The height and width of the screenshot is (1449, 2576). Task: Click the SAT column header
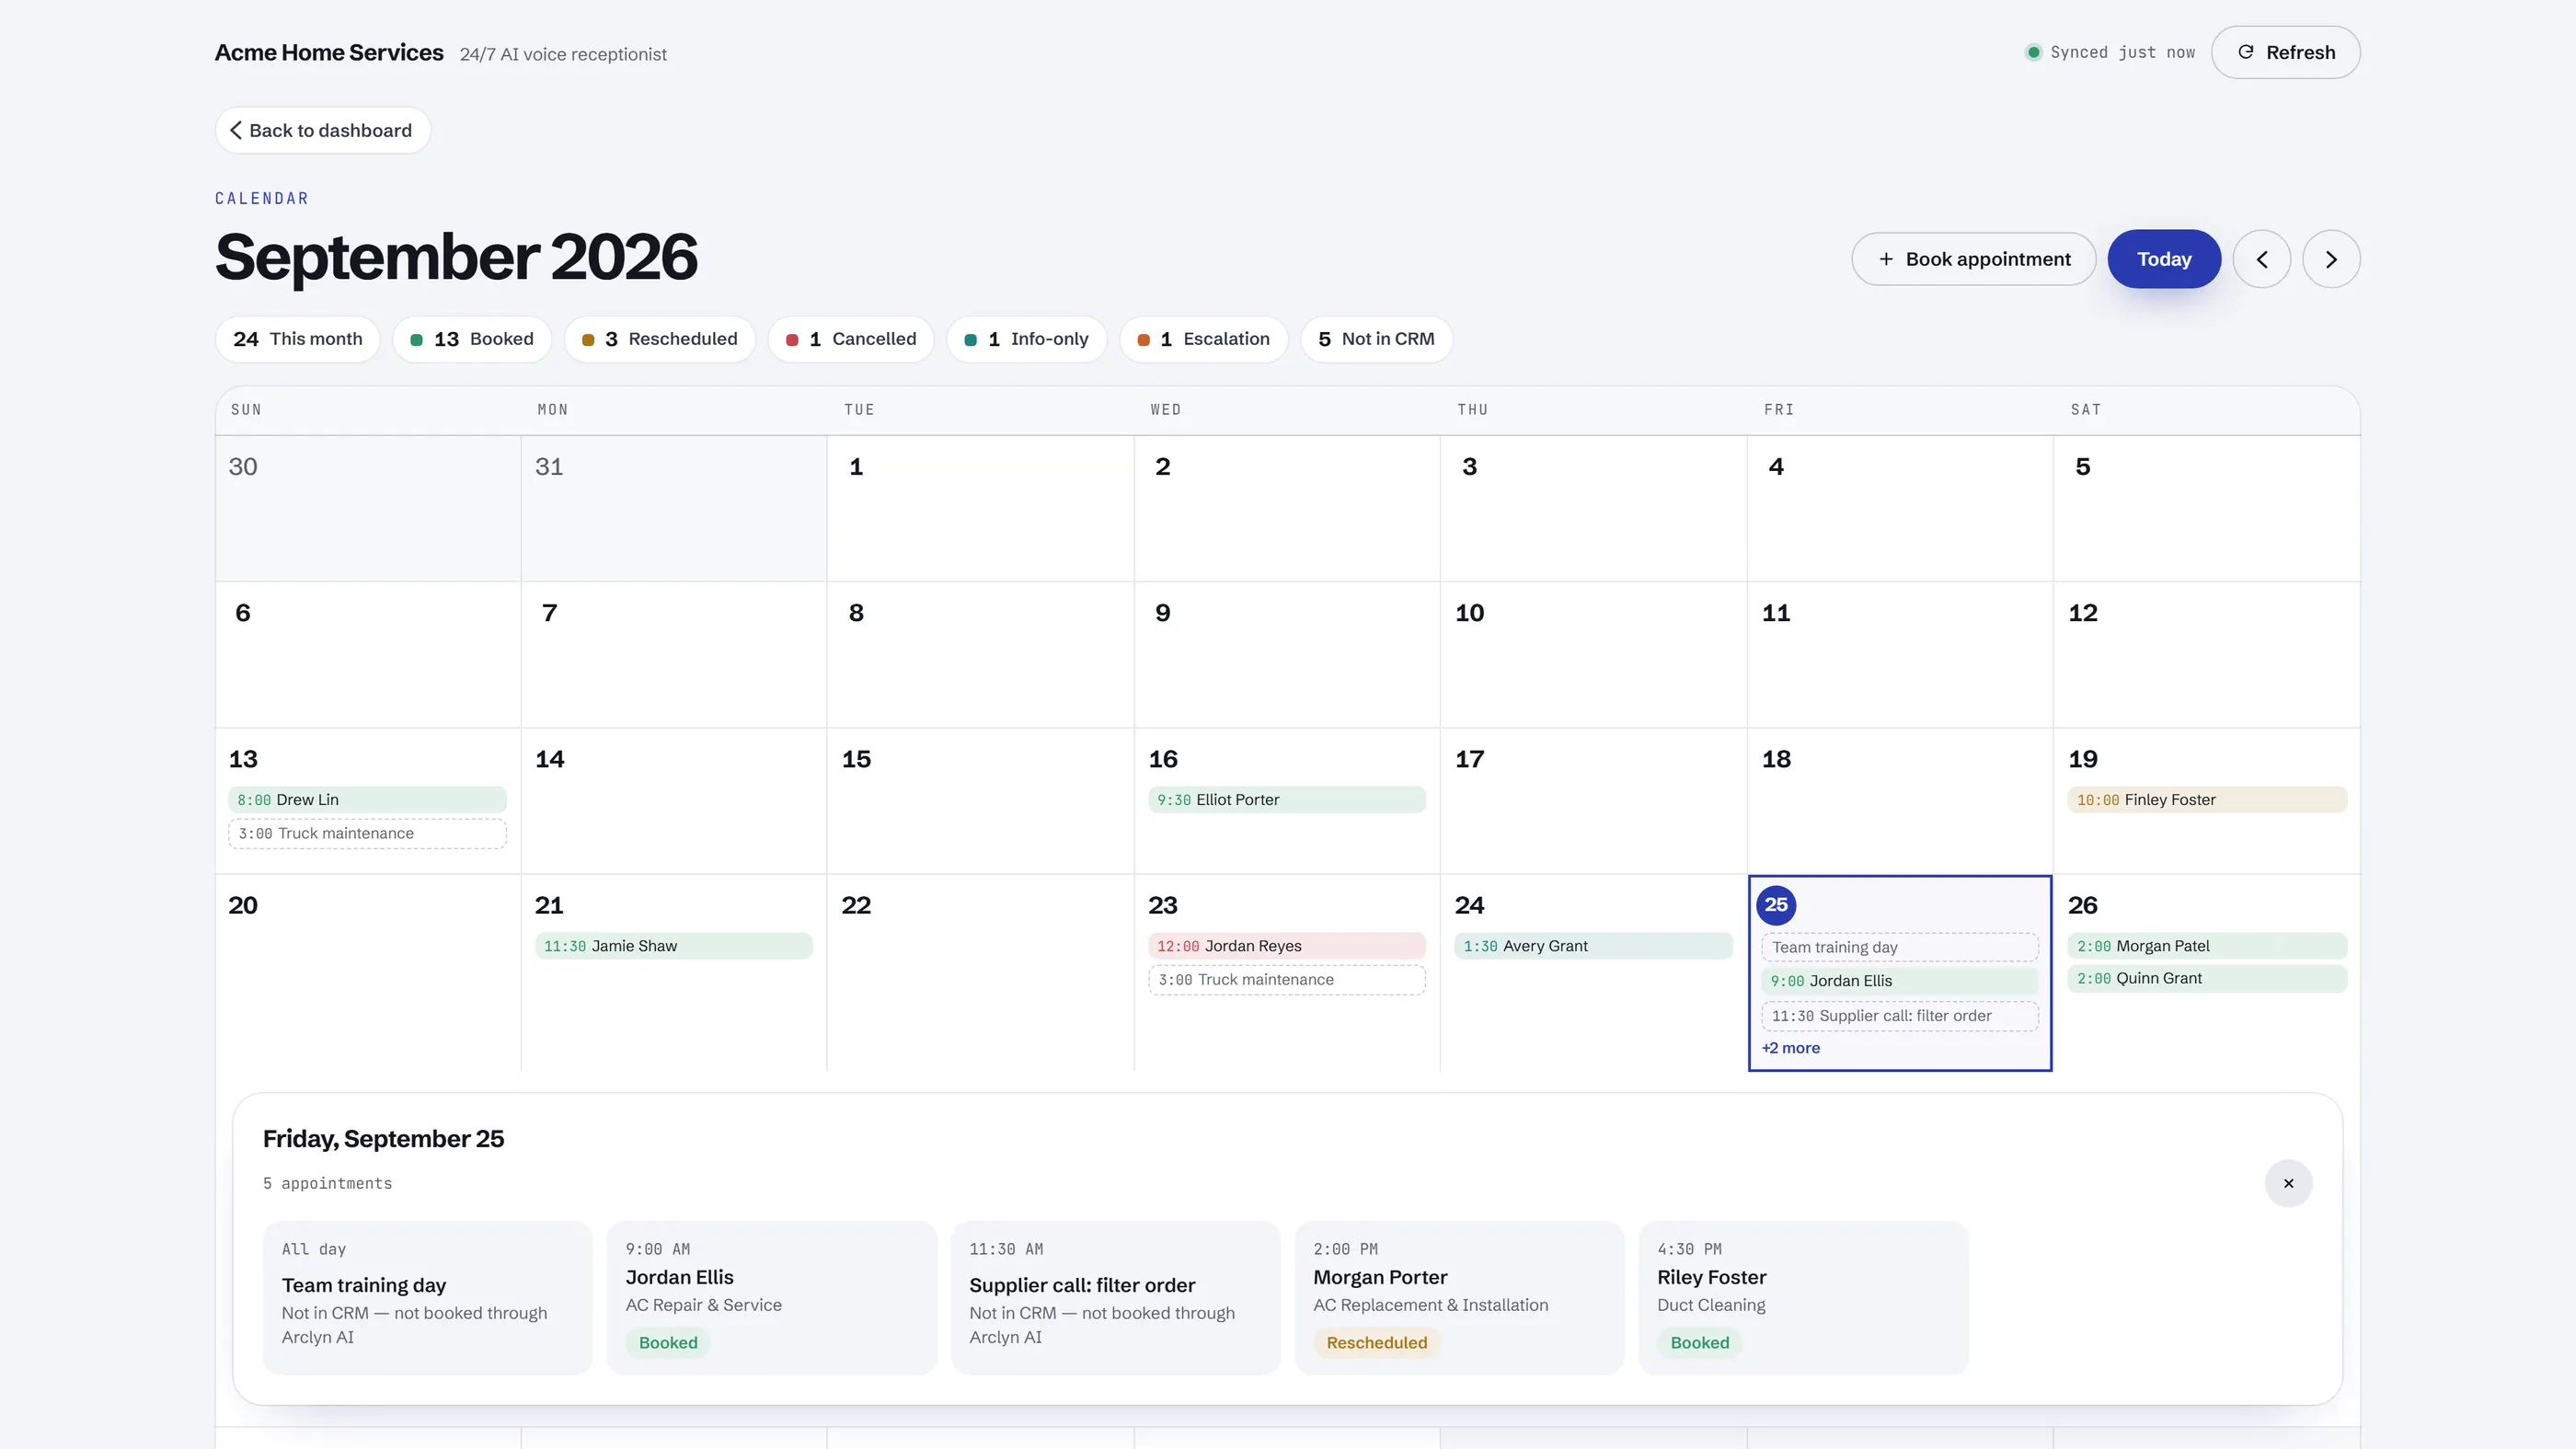(x=2086, y=410)
